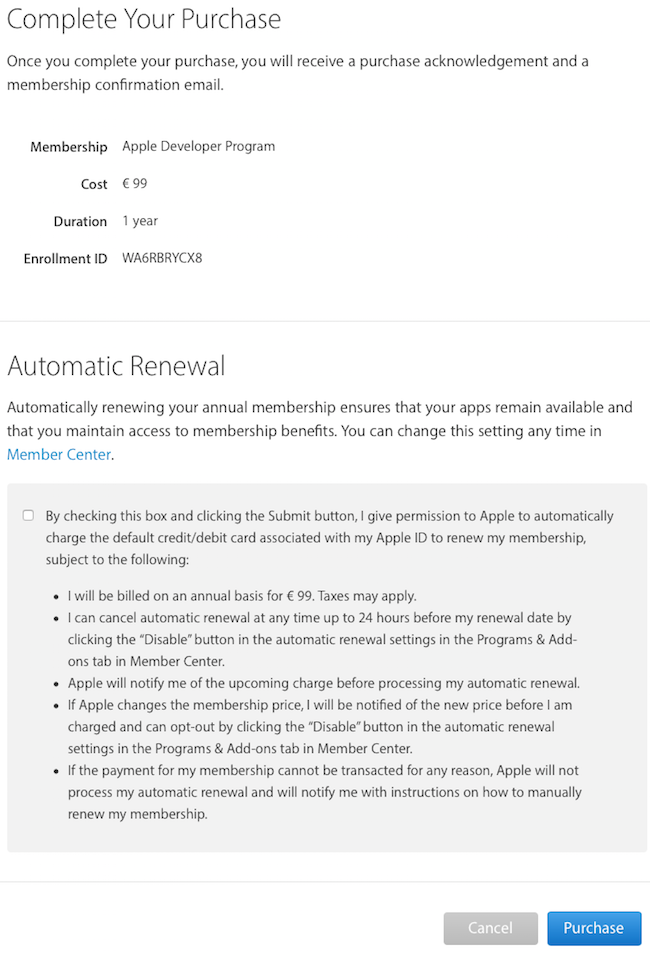
Task: Enable the automatic renewal permission checkbox
Action: 28,516
